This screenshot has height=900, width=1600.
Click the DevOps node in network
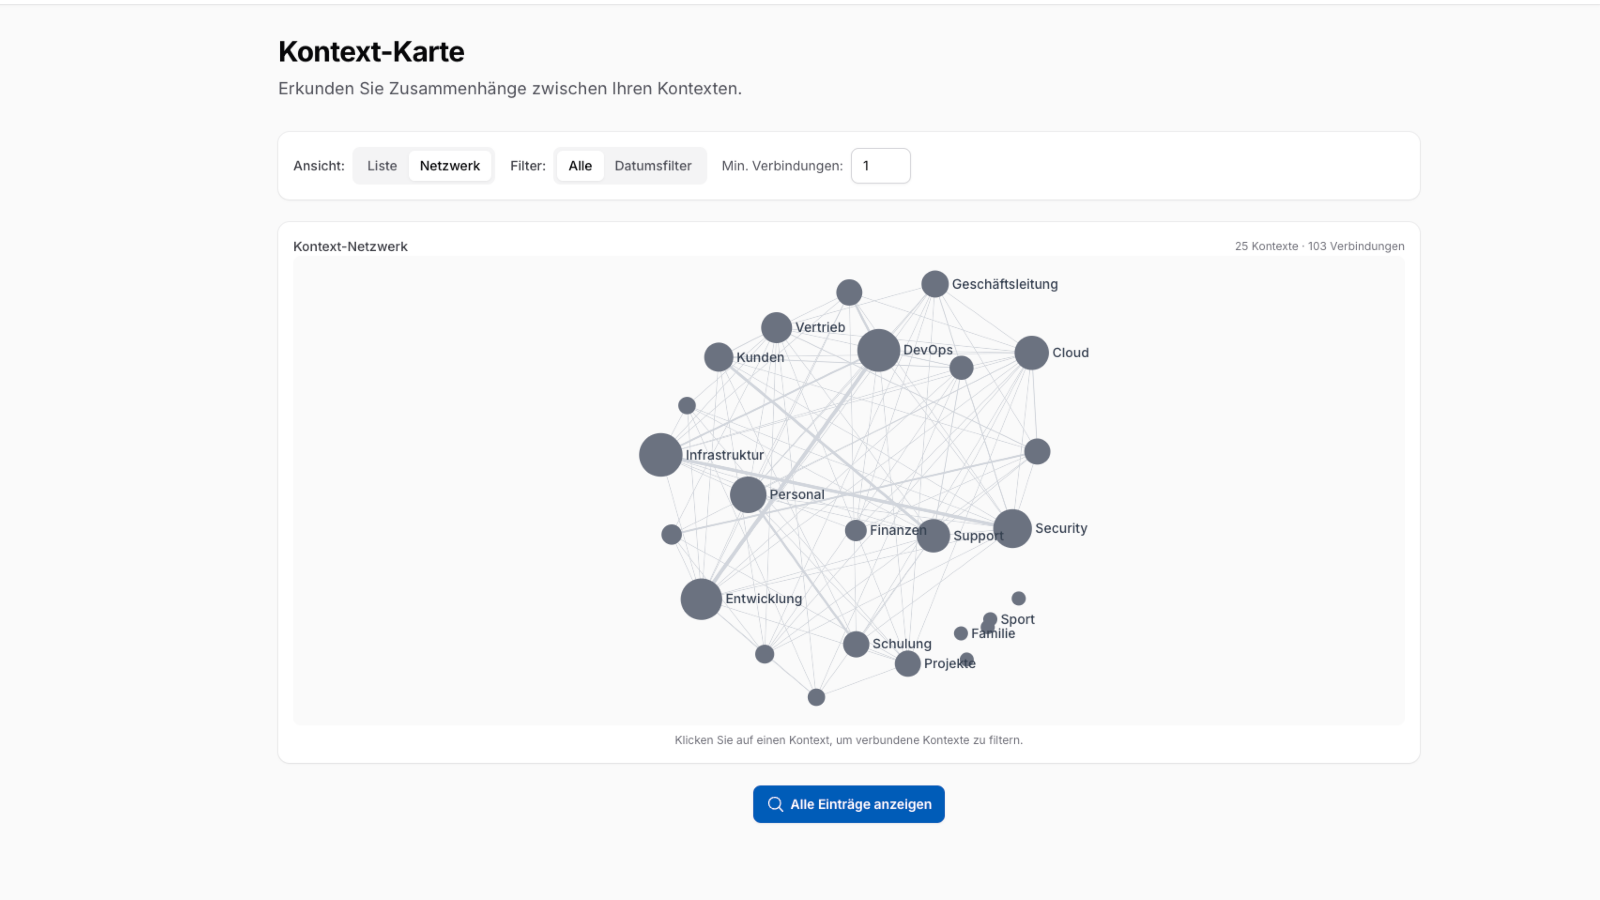click(x=878, y=350)
